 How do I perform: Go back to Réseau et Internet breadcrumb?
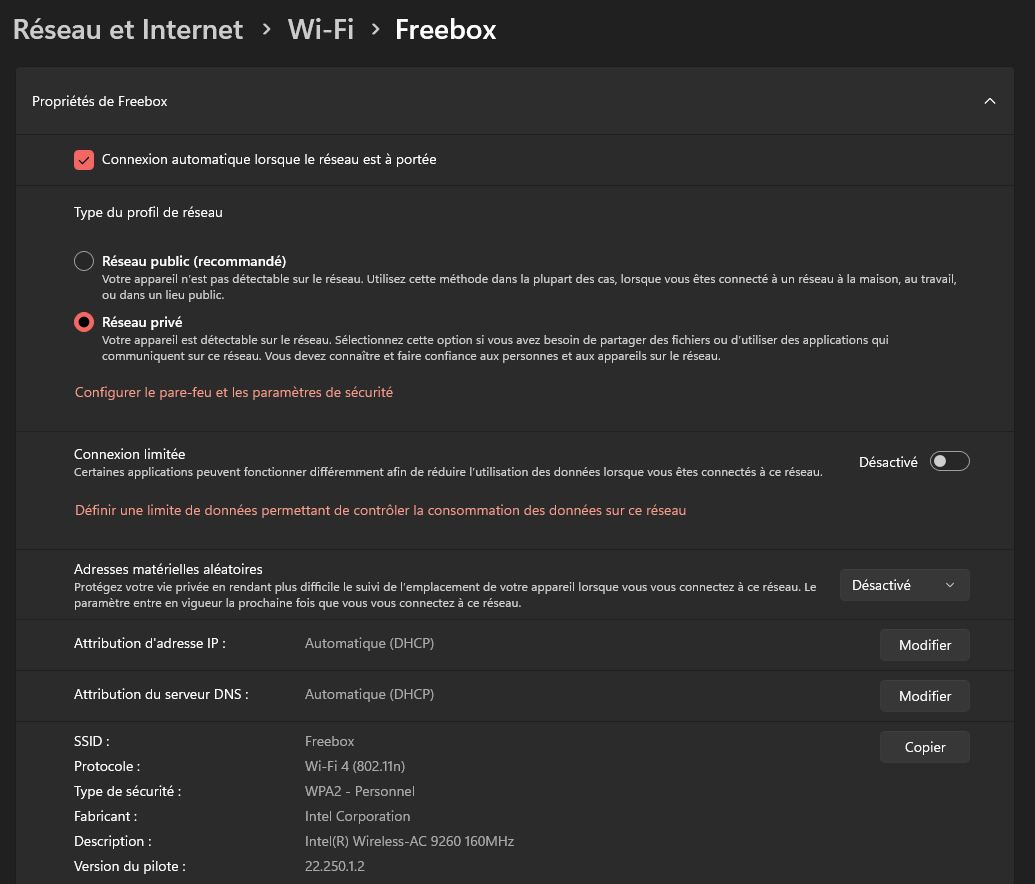pyautogui.click(x=128, y=30)
